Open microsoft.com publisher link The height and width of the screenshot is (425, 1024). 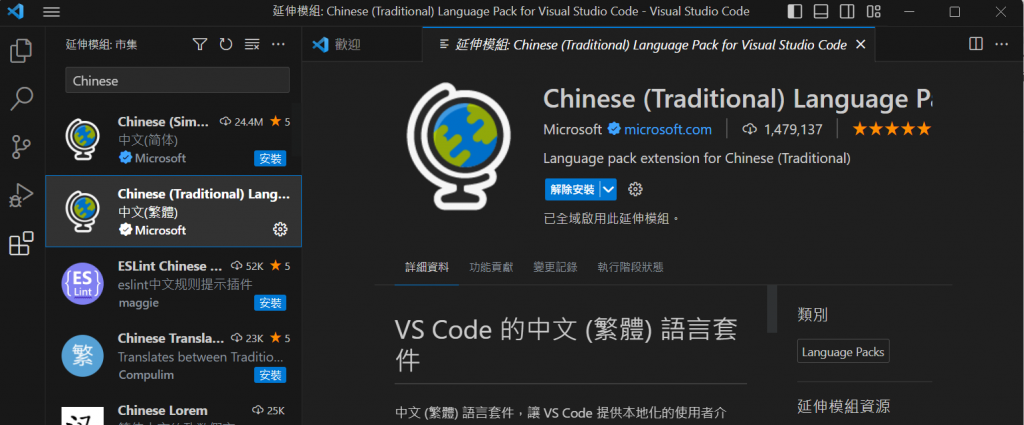[x=667, y=129]
